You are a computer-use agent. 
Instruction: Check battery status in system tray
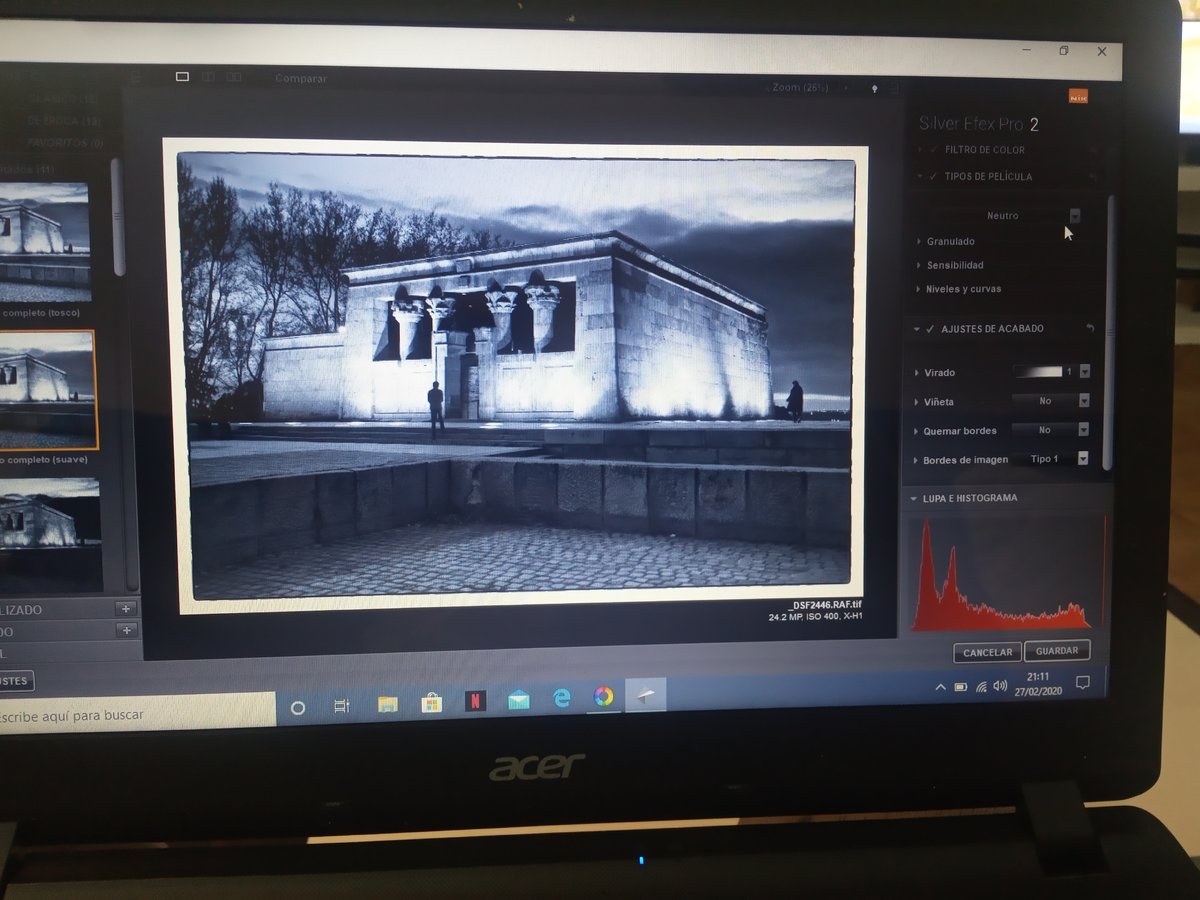[961, 687]
